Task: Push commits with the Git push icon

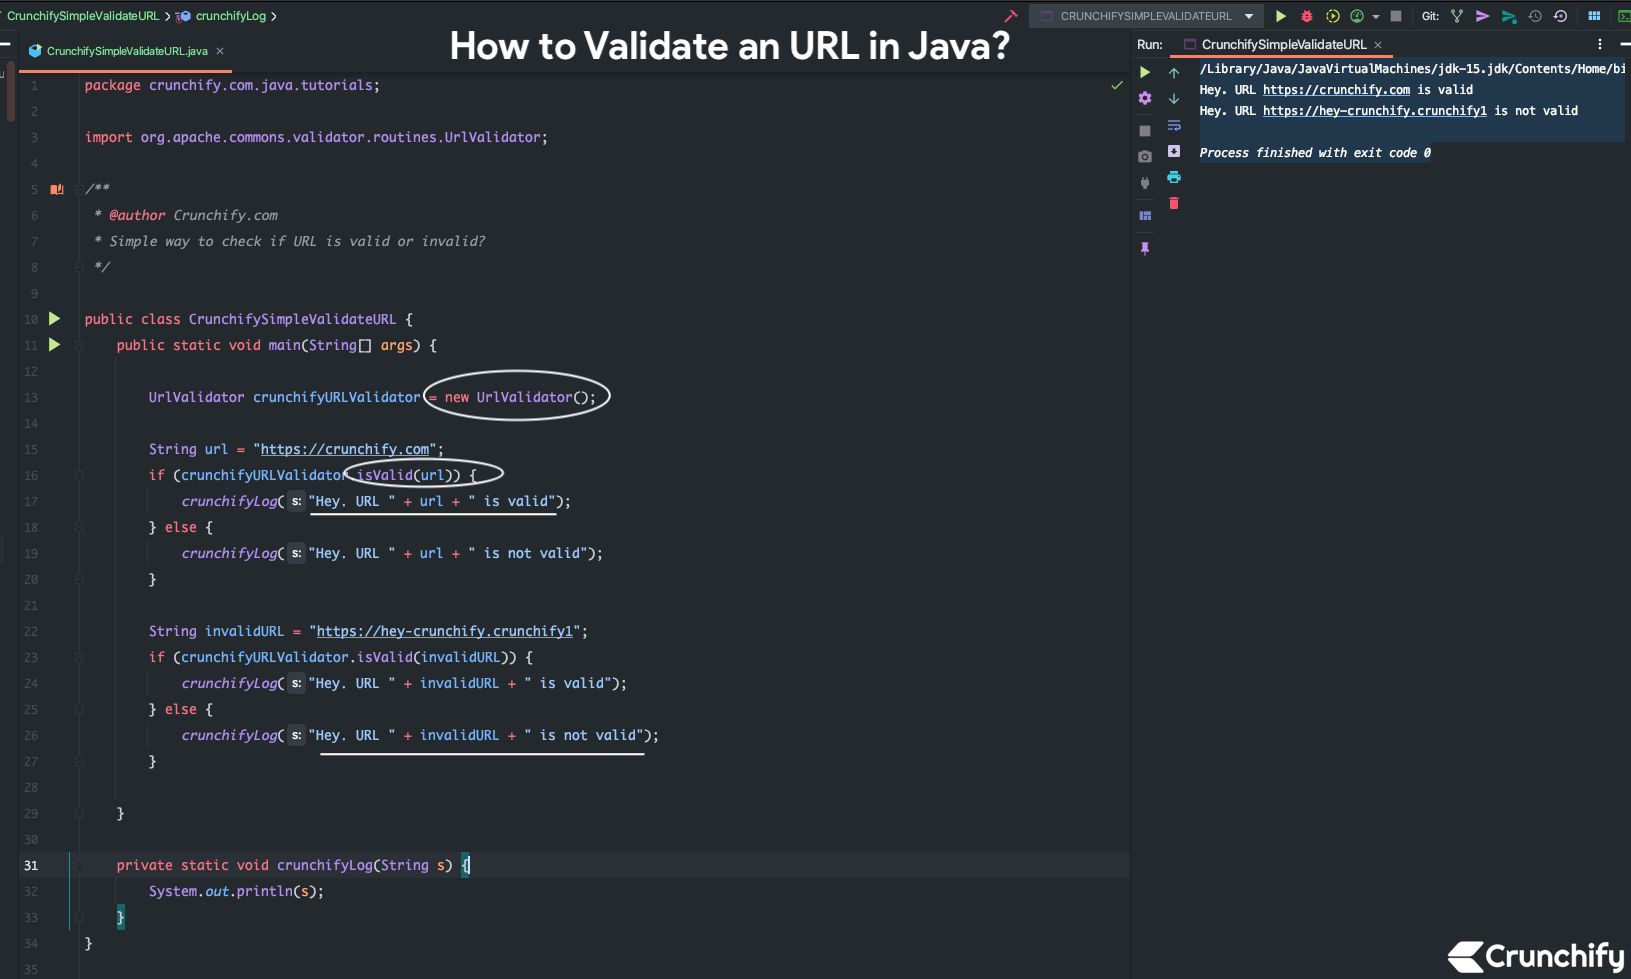Action: [1483, 16]
